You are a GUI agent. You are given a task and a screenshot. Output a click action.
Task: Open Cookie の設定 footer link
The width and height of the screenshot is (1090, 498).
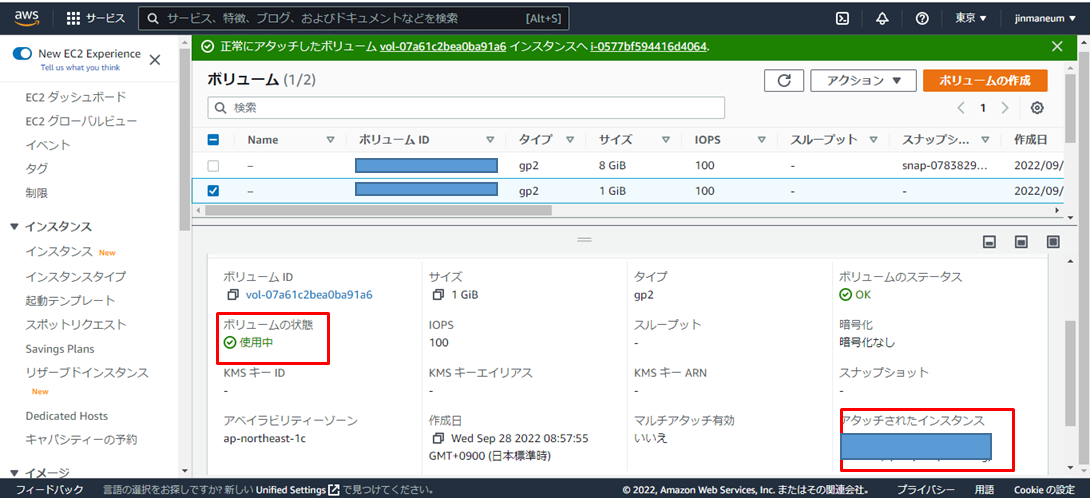coord(1044,490)
